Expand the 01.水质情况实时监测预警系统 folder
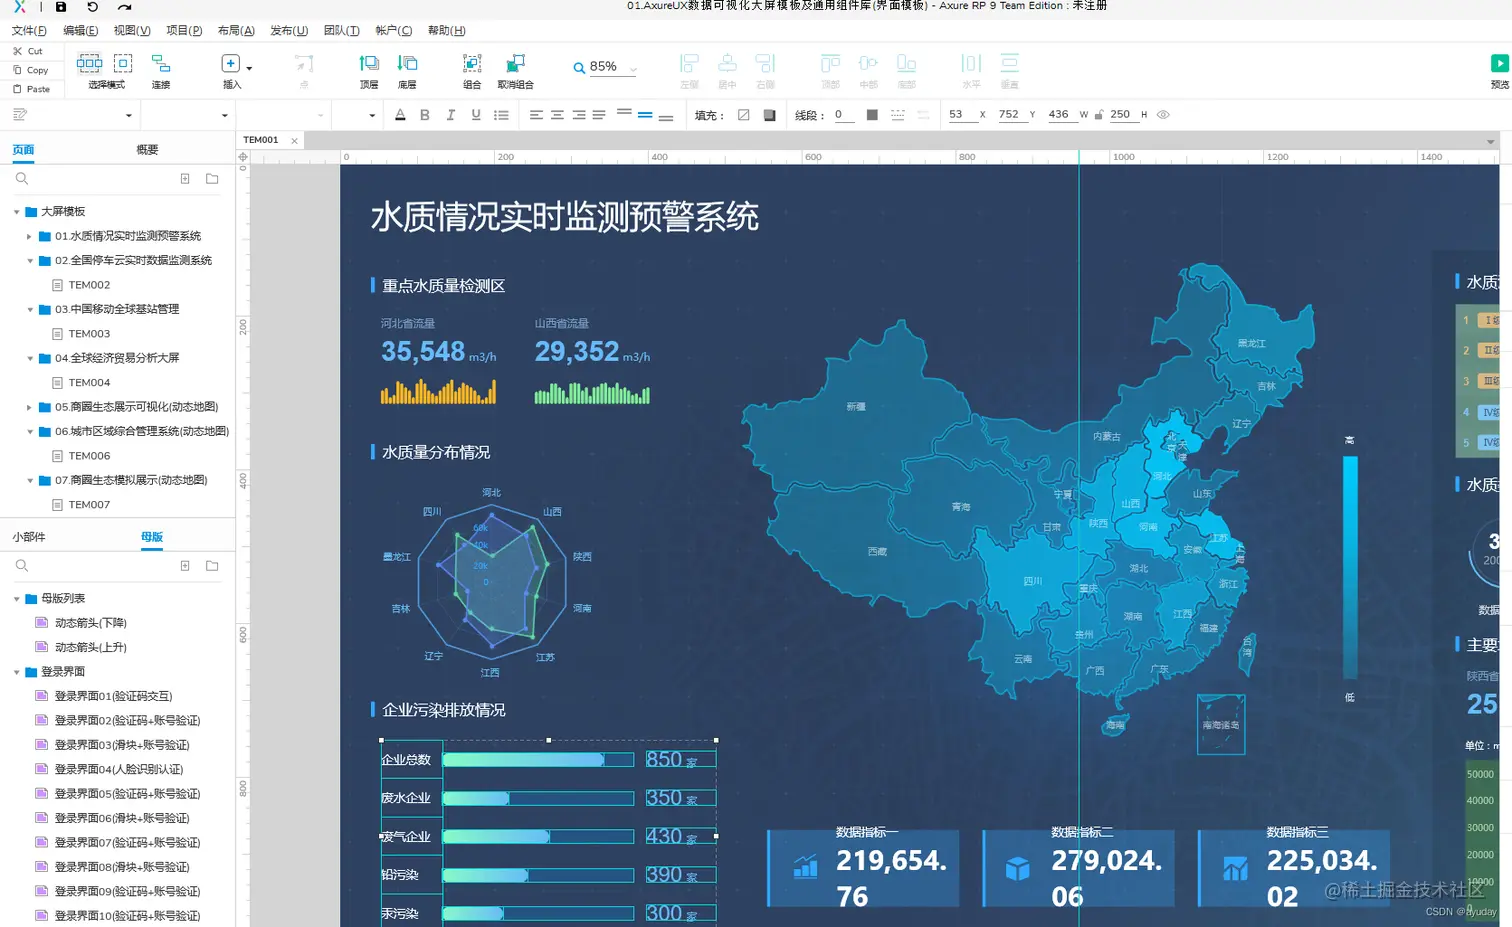 29,237
